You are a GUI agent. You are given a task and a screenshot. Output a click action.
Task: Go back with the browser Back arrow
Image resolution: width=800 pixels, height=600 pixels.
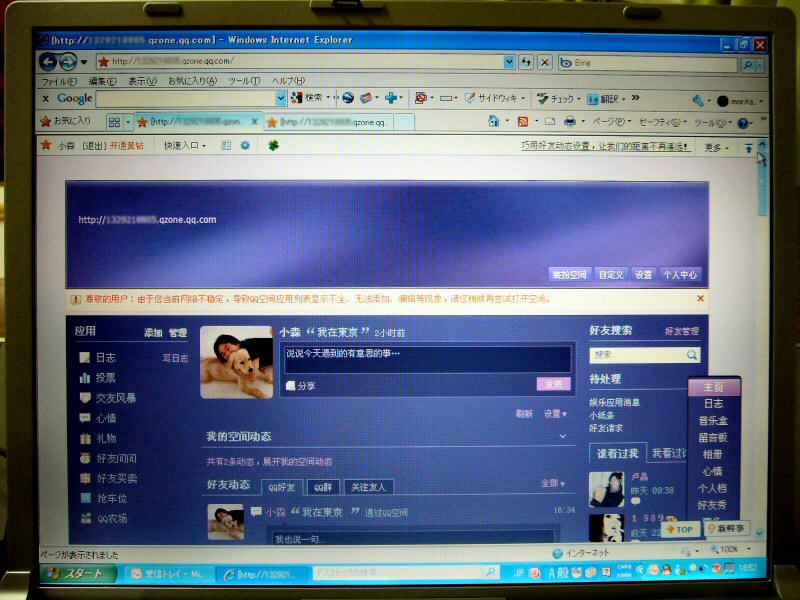49,62
